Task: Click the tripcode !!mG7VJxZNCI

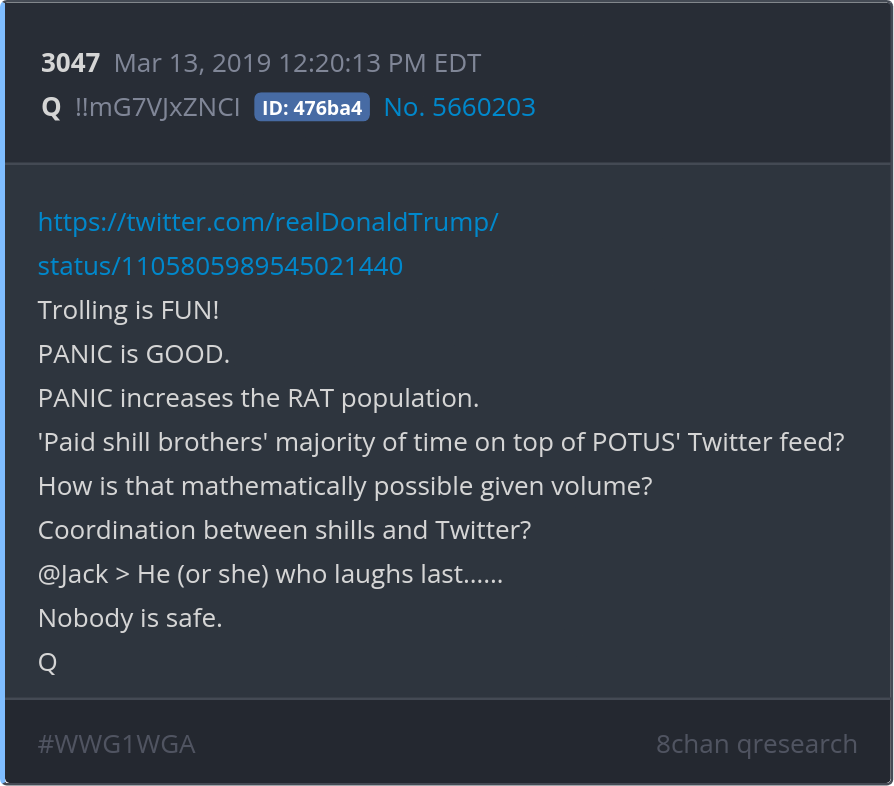Action: point(157,108)
